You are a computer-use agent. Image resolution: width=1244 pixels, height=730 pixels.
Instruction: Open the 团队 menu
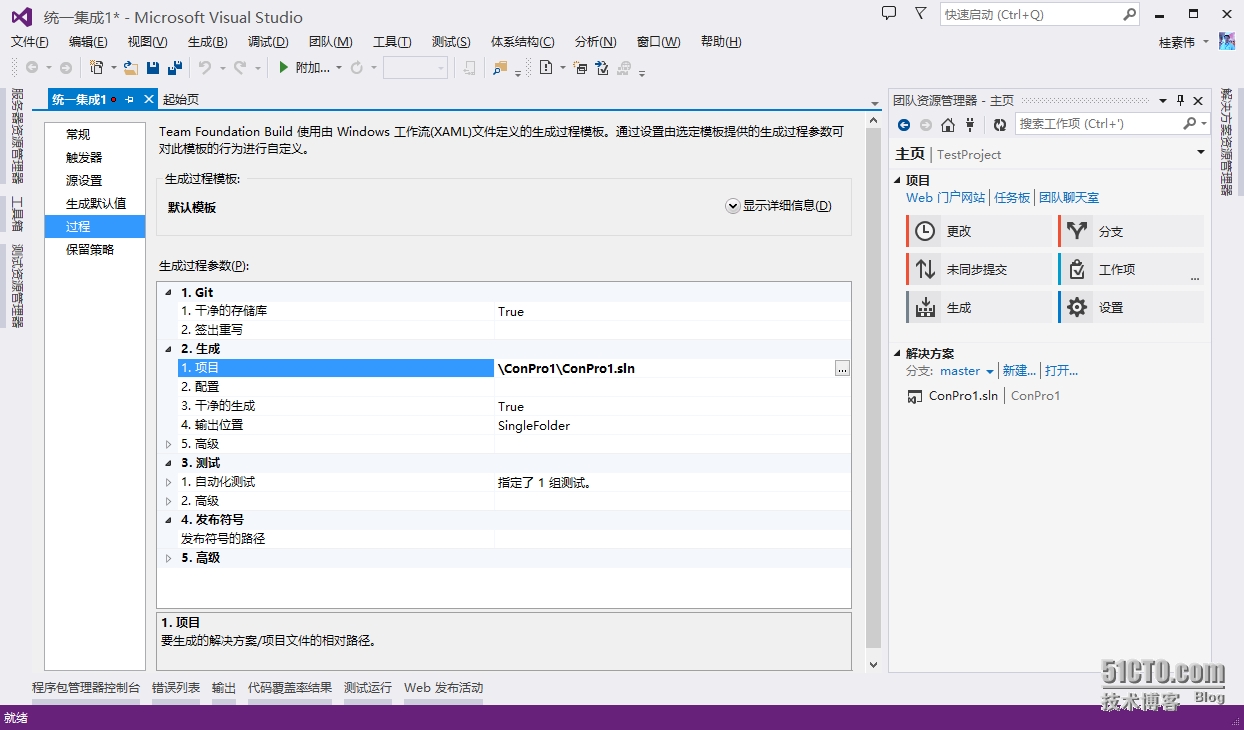click(331, 42)
